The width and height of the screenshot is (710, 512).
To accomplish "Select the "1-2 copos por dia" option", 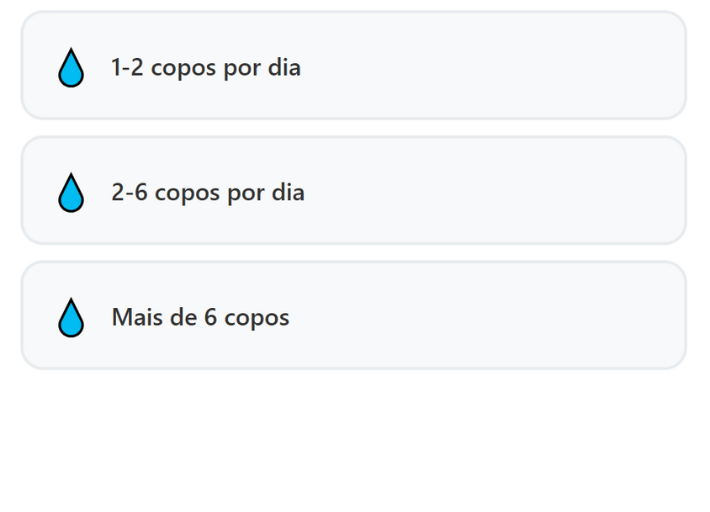I will click(x=353, y=66).
